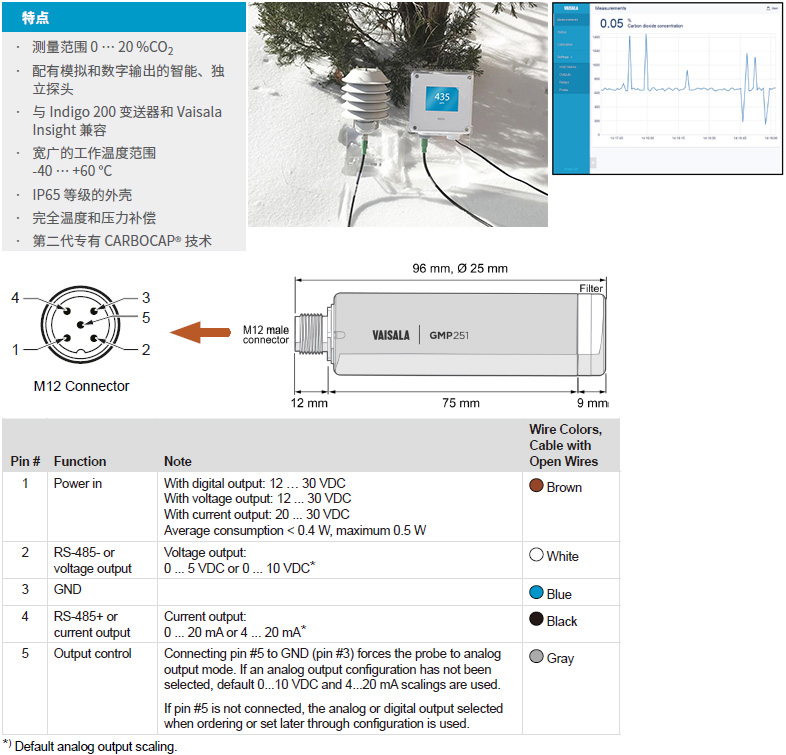Click the 'Filter' label on probe drawing
Screen dimensions: 786x755
click(591, 288)
